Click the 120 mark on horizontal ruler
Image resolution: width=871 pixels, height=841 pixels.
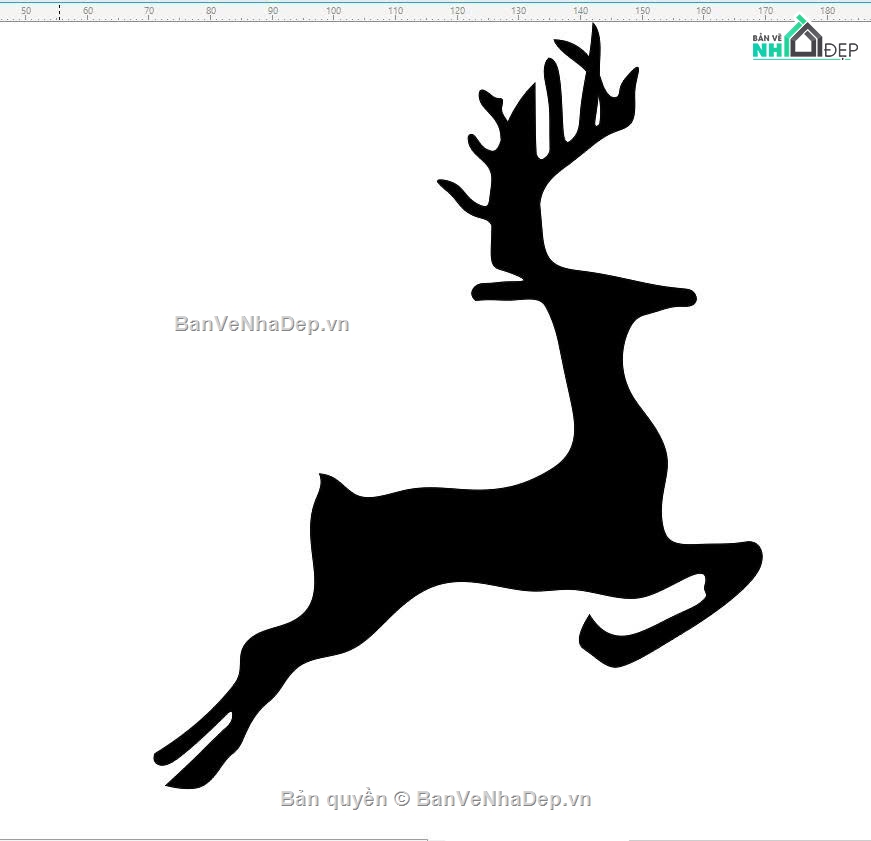click(x=457, y=11)
